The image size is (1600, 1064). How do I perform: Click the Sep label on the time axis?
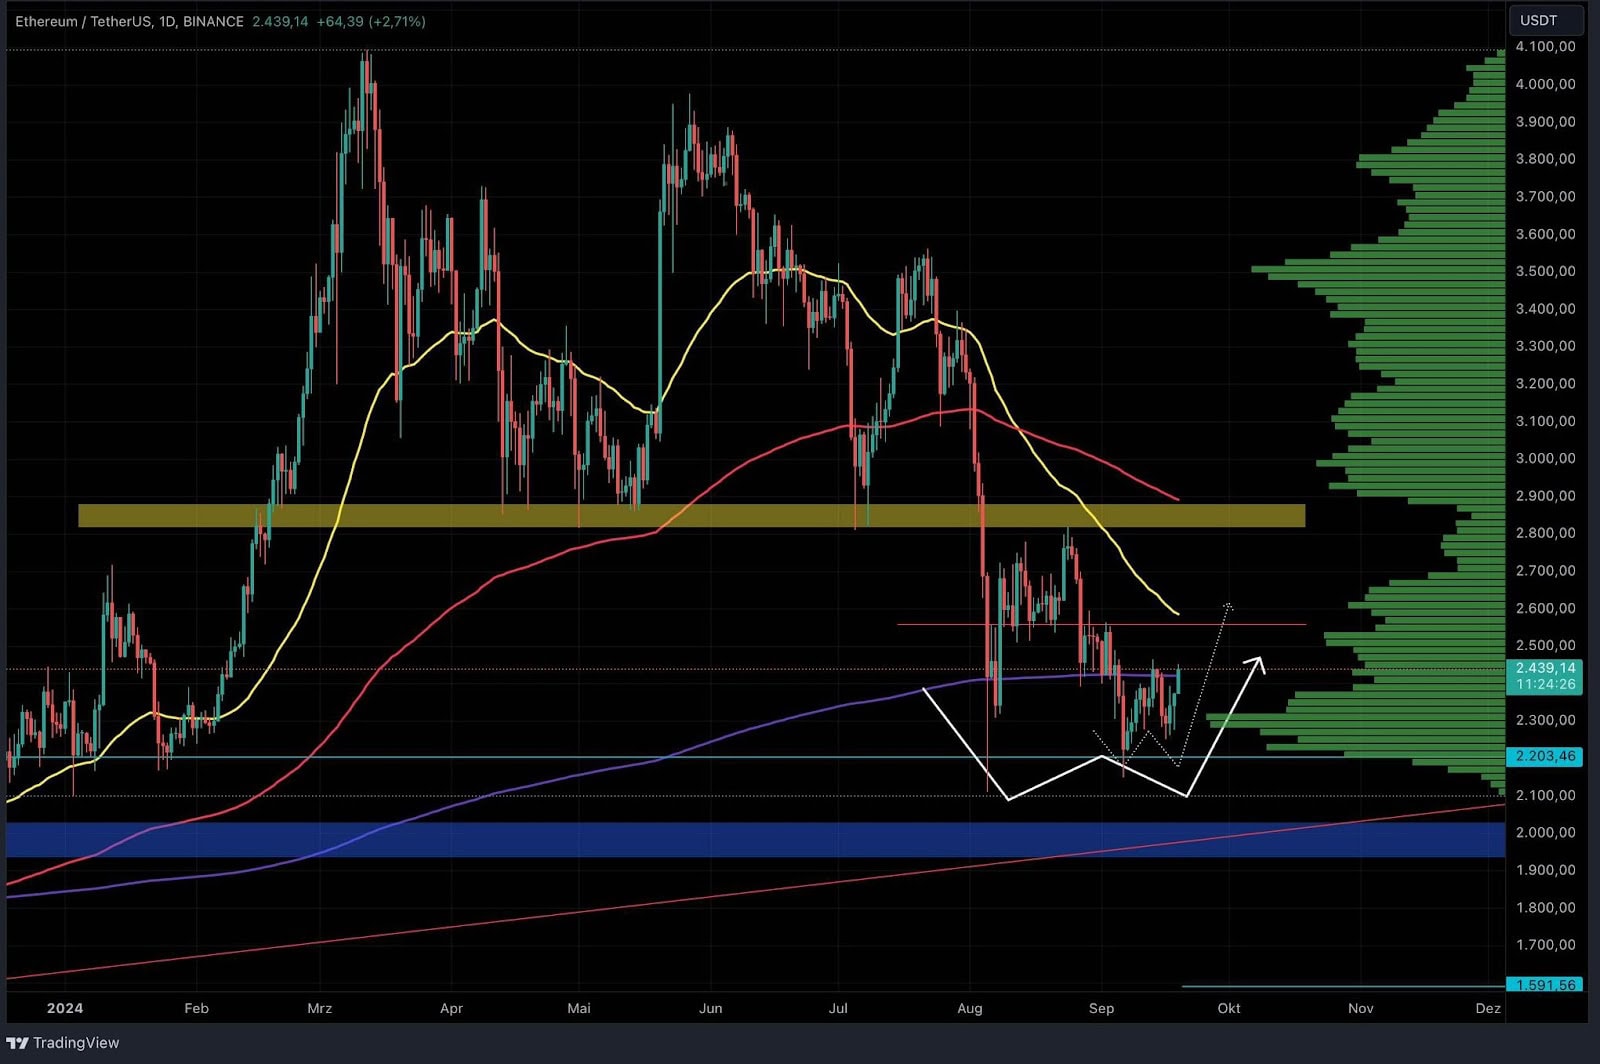(x=1102, y=1008)
